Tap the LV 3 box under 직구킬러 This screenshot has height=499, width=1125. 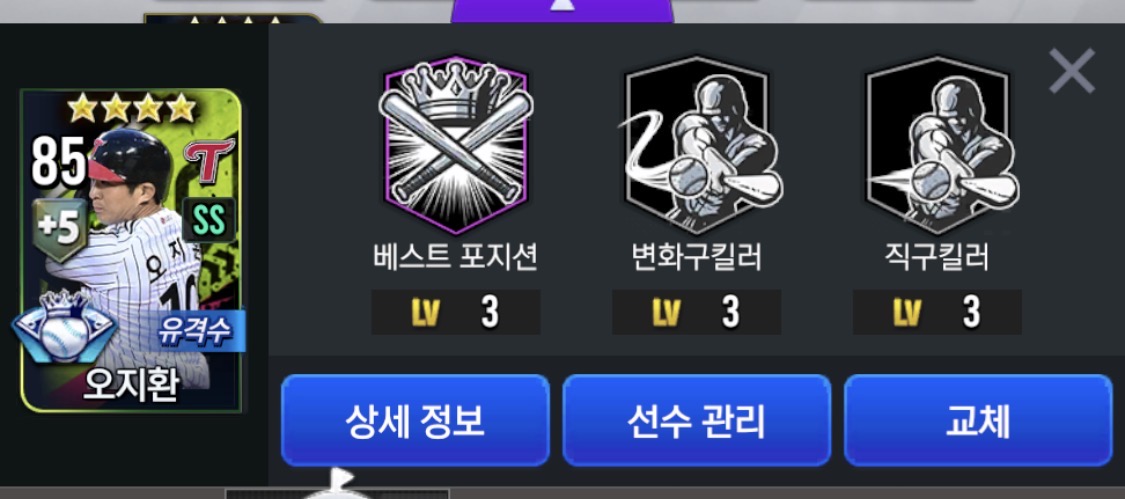(937, 312)
